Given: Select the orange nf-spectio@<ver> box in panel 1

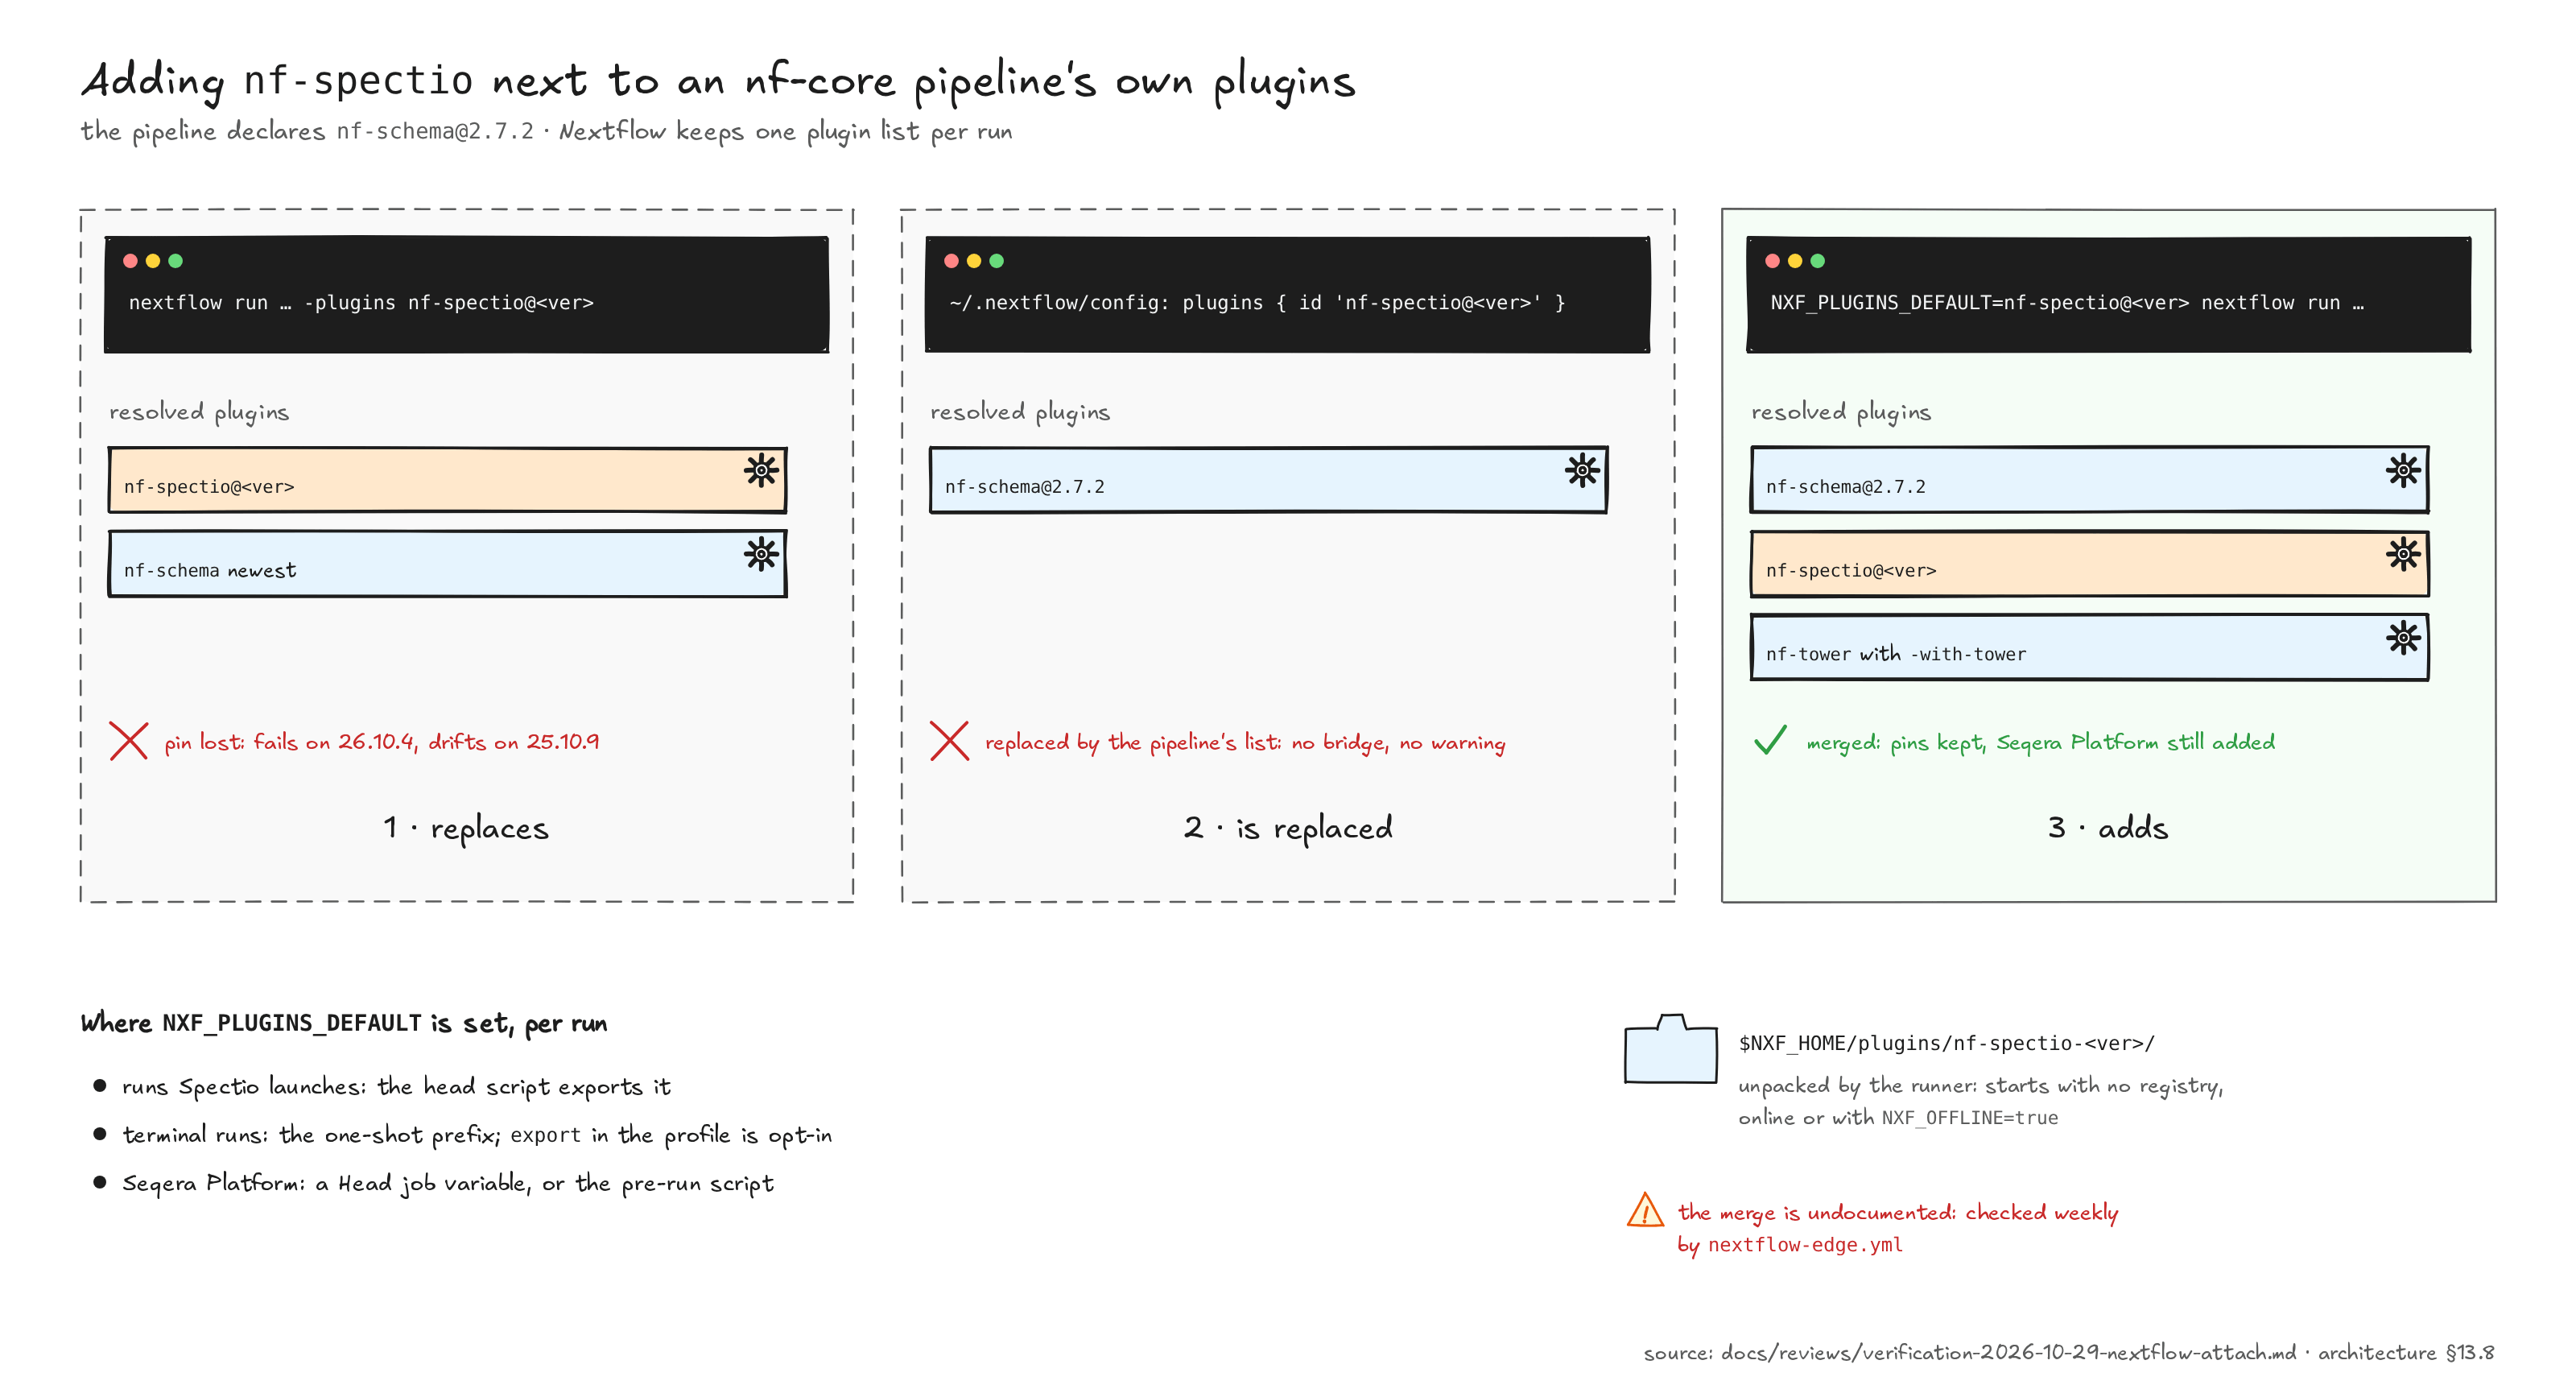Looking at the screenshot, I should point(447,480).
